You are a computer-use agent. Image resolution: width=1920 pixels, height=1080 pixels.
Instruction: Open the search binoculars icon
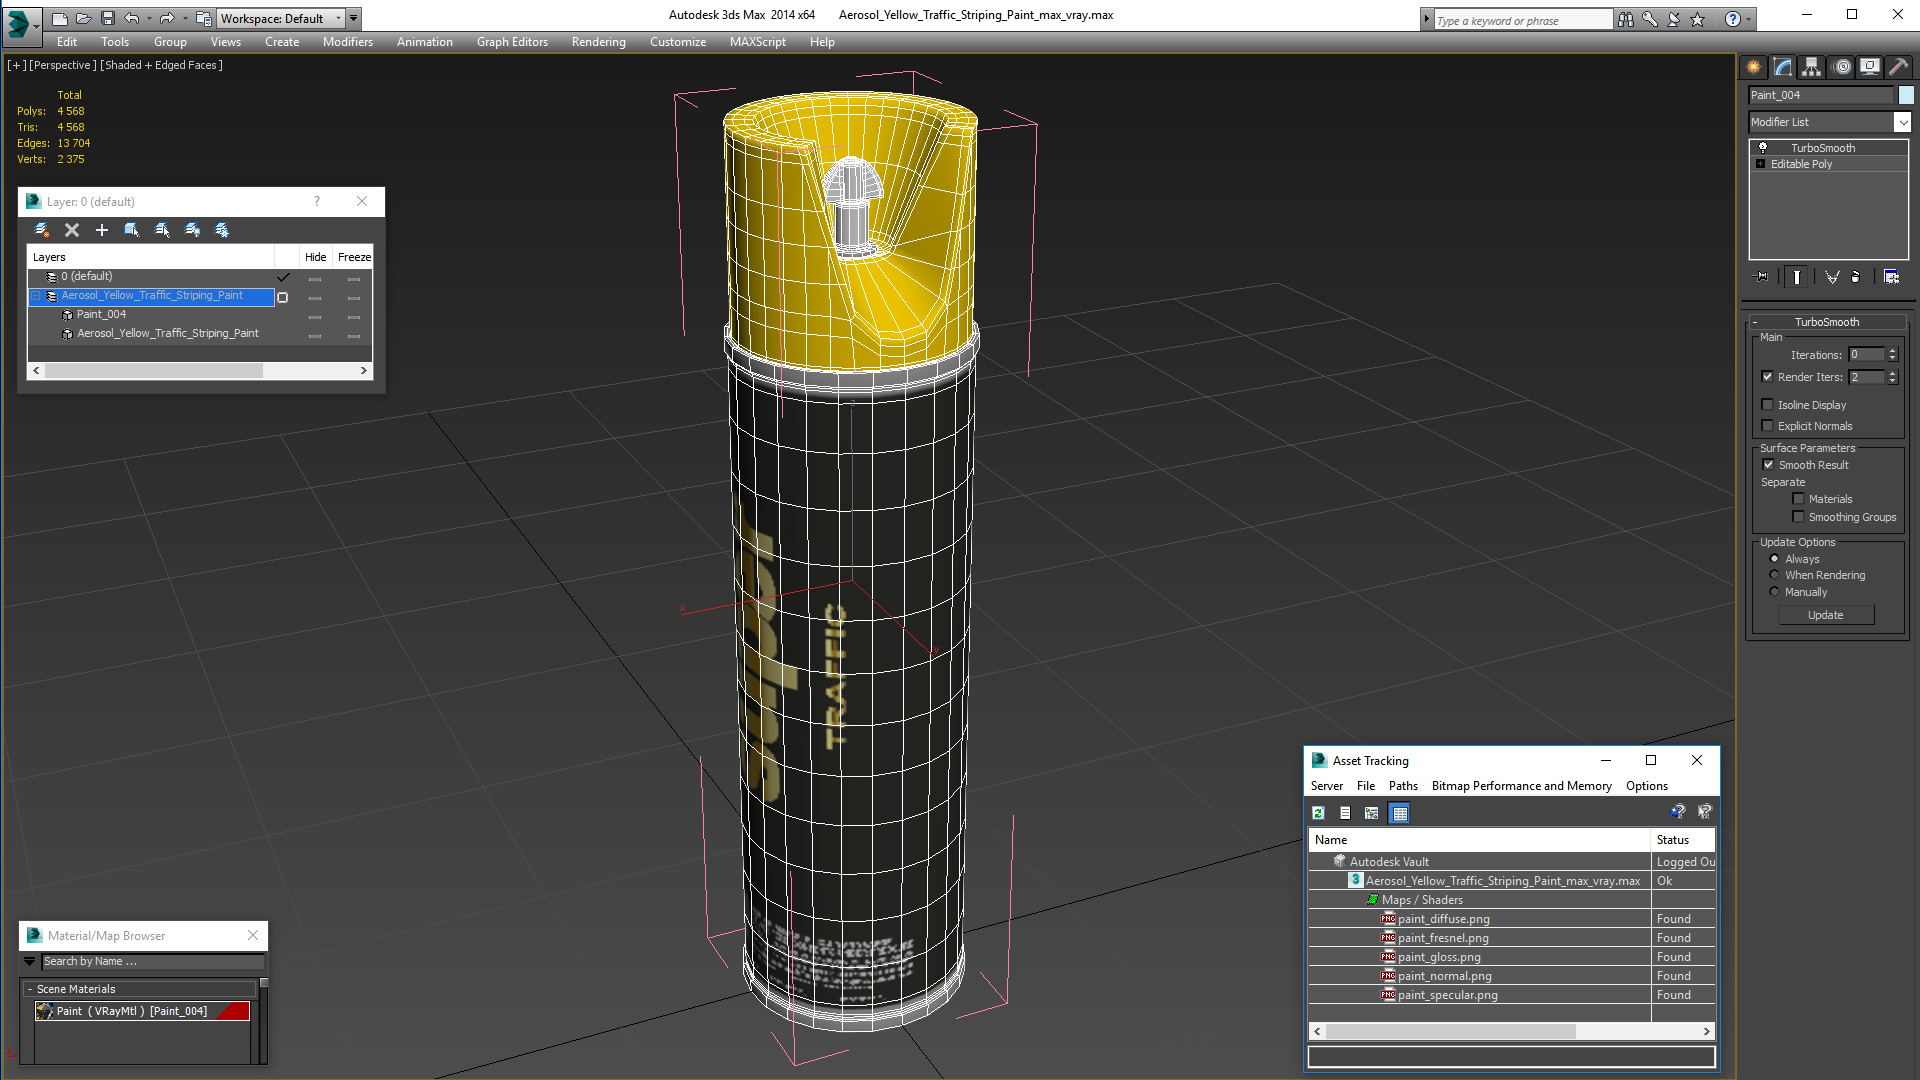pyautogui.click(x=1626, y=19)
